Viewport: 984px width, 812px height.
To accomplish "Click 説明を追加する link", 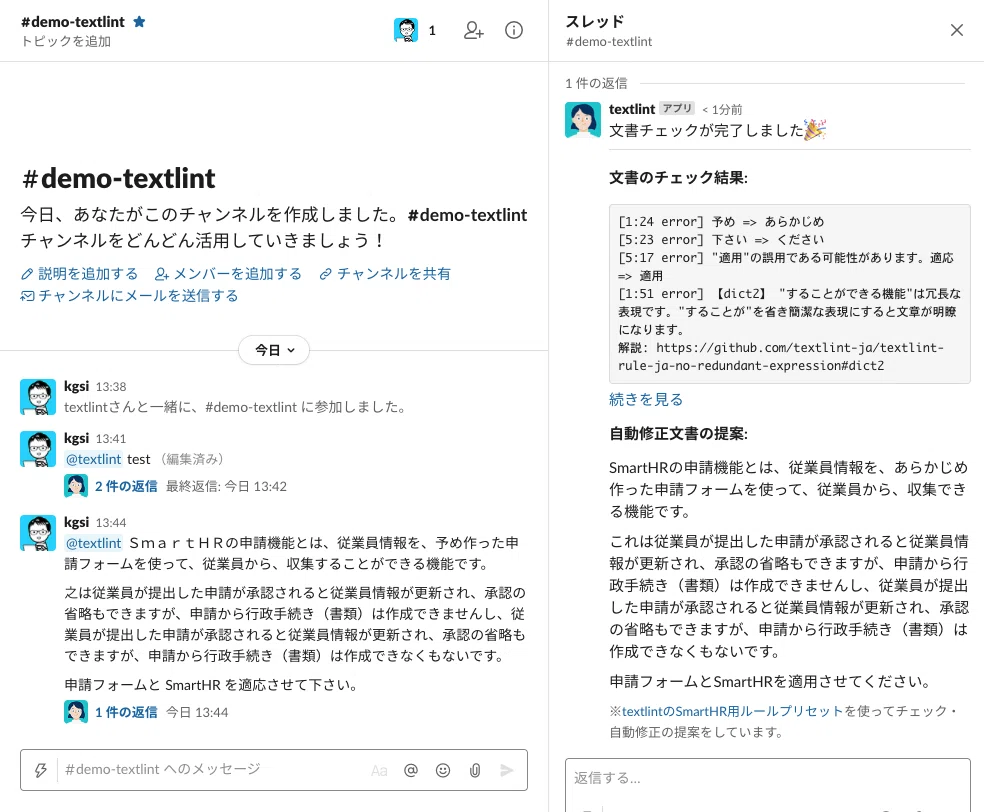I will [x=80, y=274].
